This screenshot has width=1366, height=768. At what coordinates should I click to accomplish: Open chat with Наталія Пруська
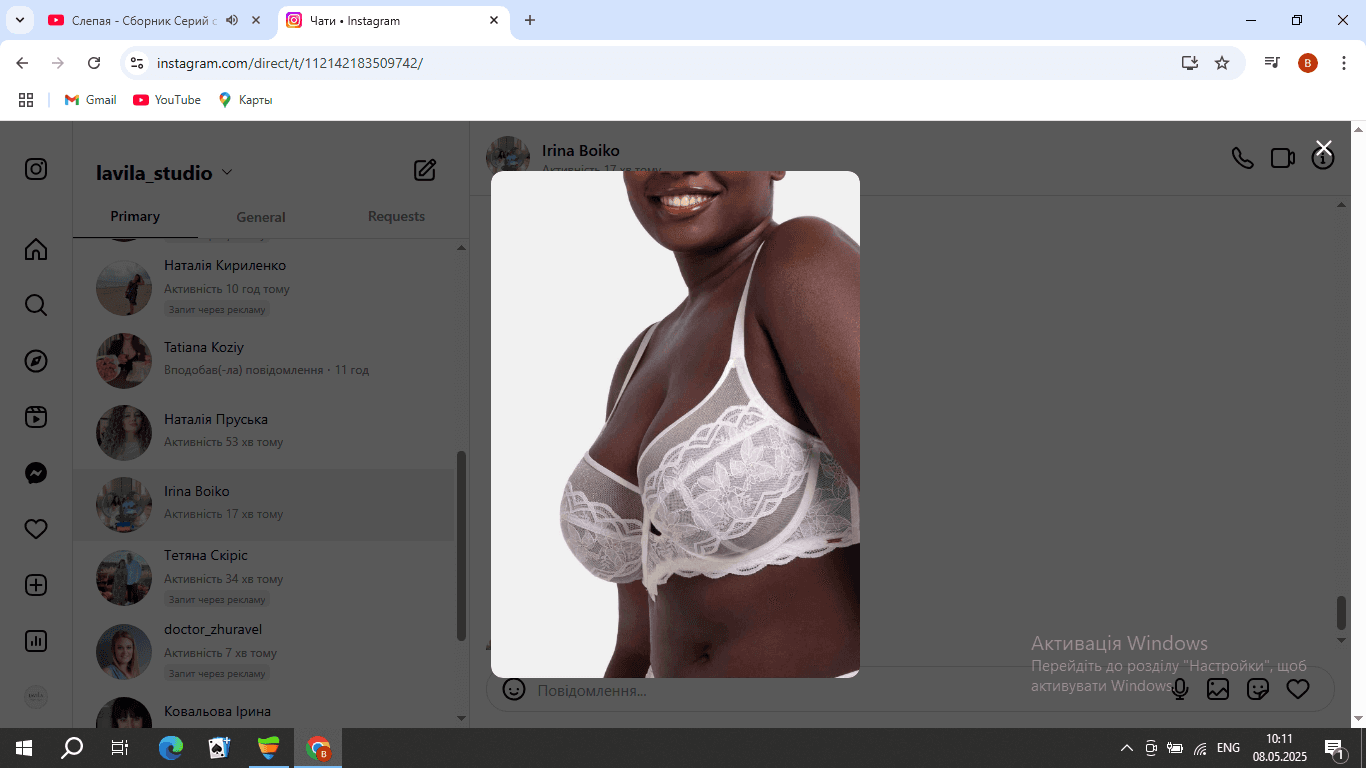[264, 431]
